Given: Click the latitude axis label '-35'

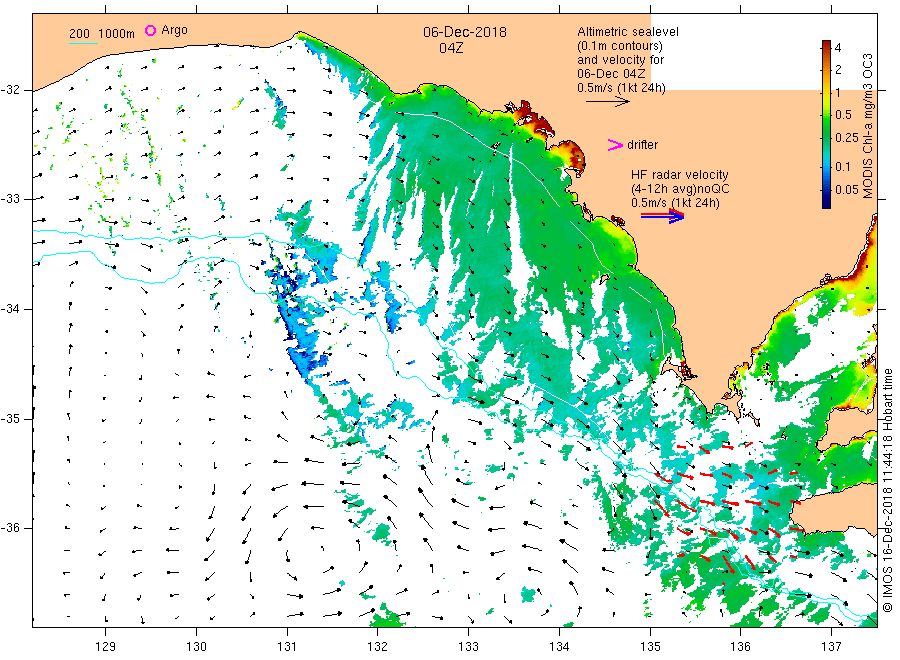Looking at the screenshot, I should [10, 419].
